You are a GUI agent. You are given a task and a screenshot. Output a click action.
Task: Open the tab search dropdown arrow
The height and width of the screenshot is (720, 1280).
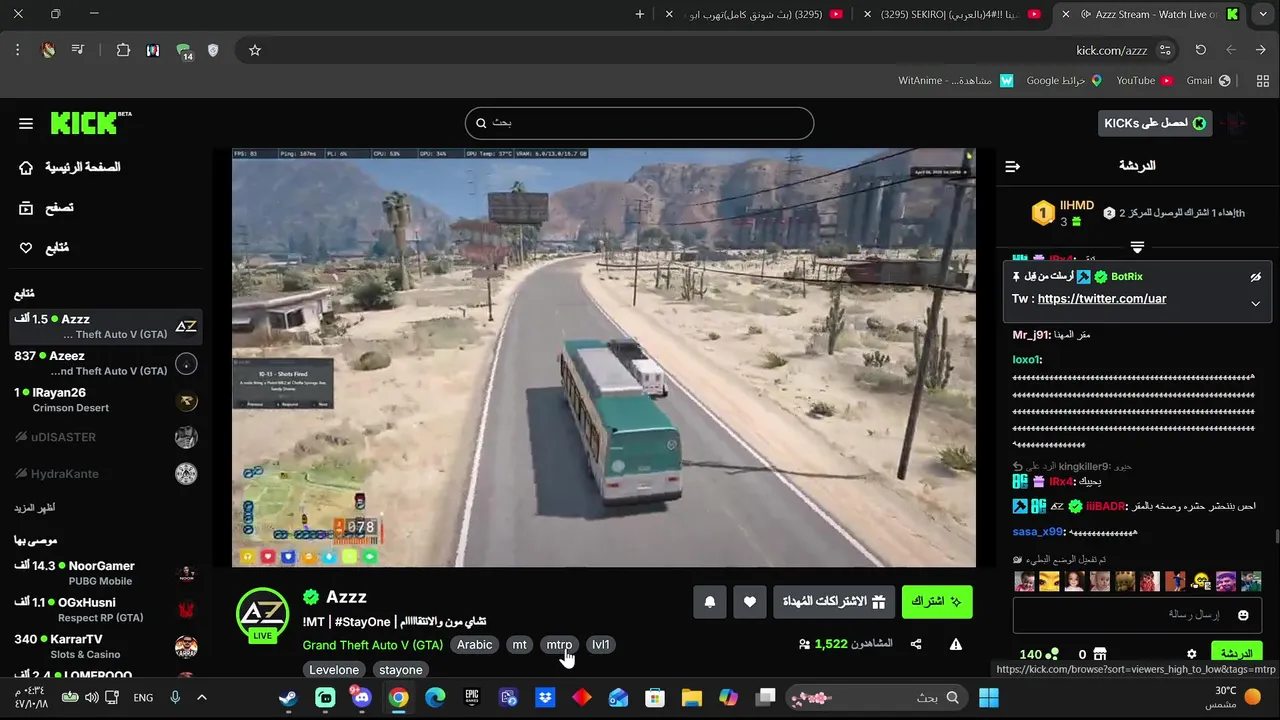(x=1261, y=14)
